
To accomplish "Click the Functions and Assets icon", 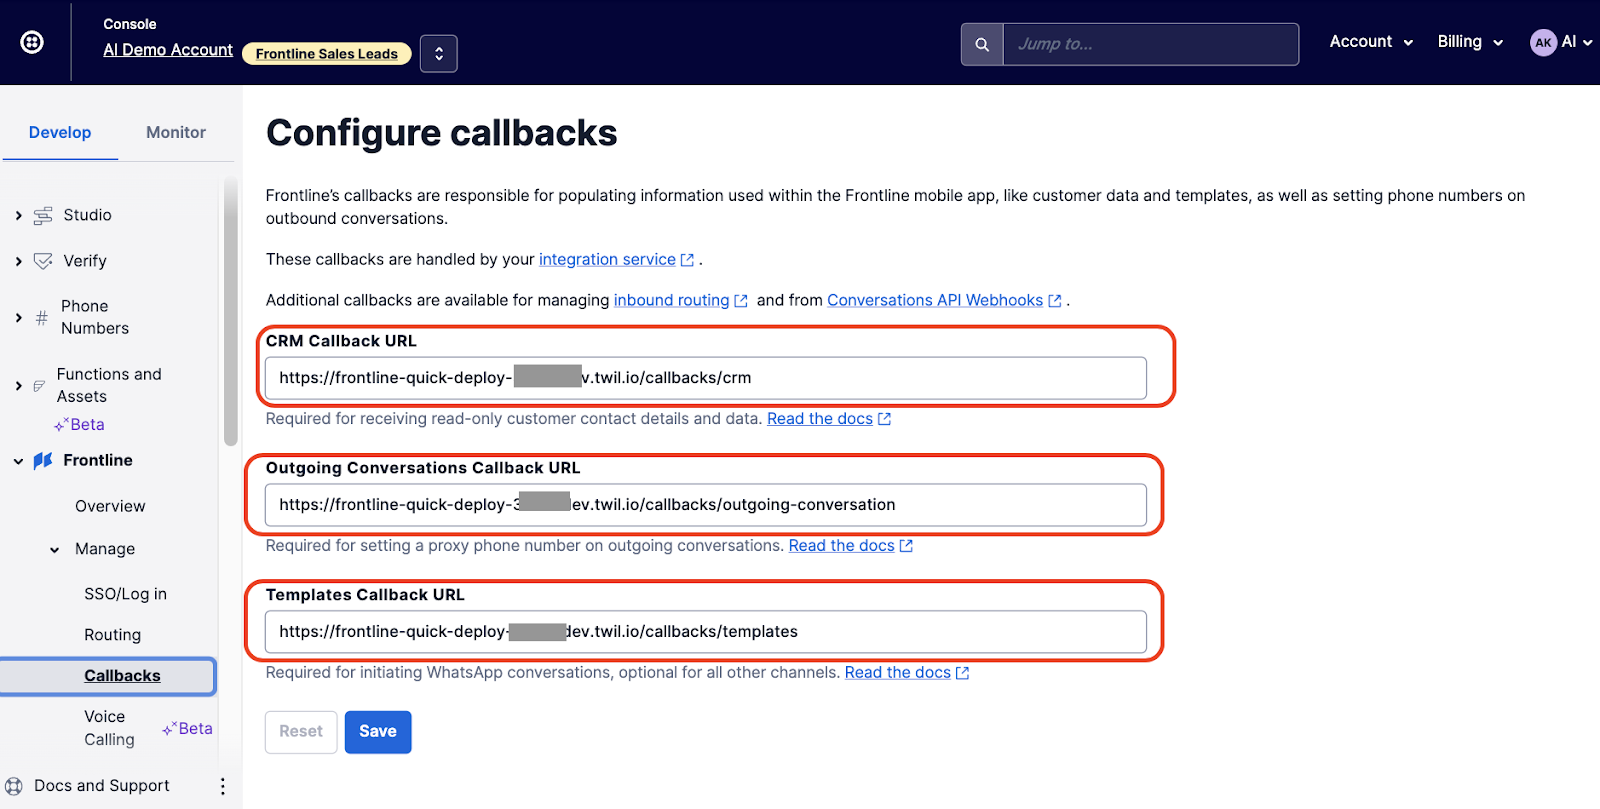I will tap(39, 385).
